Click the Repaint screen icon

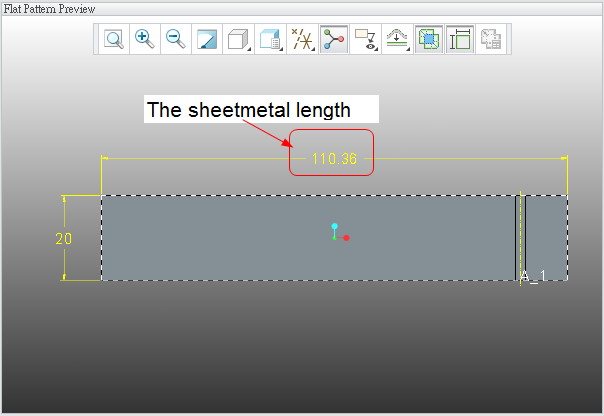pos(207,39)
